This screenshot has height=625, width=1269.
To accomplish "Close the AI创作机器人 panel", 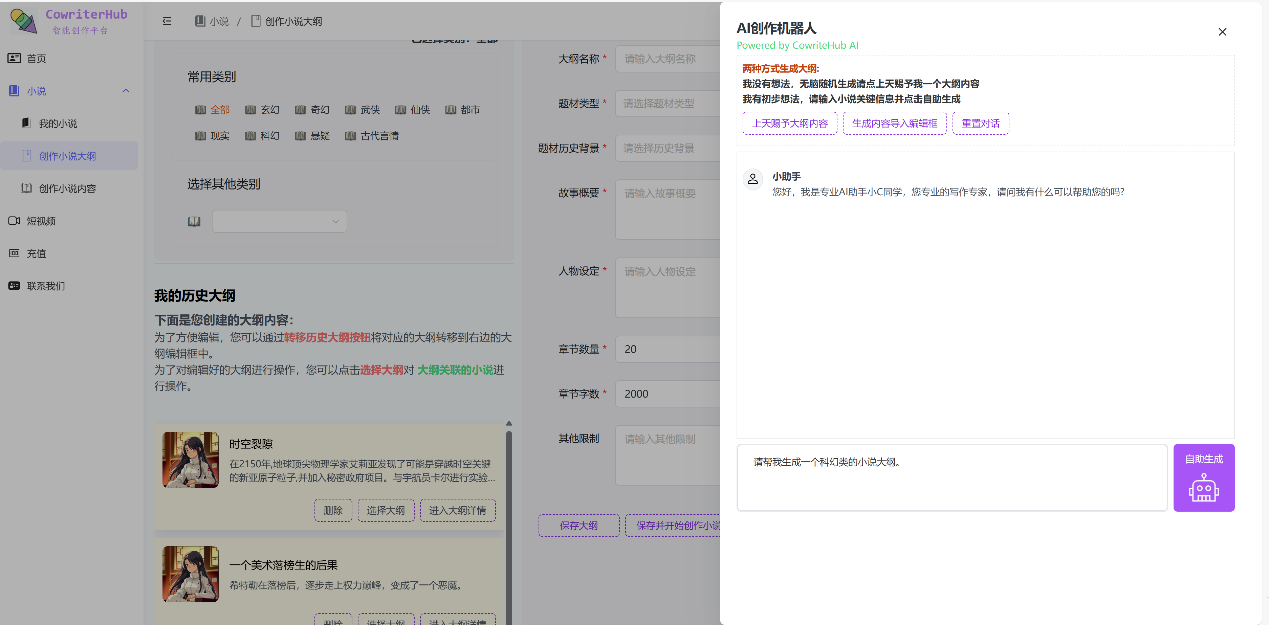I will point(1222,32).
